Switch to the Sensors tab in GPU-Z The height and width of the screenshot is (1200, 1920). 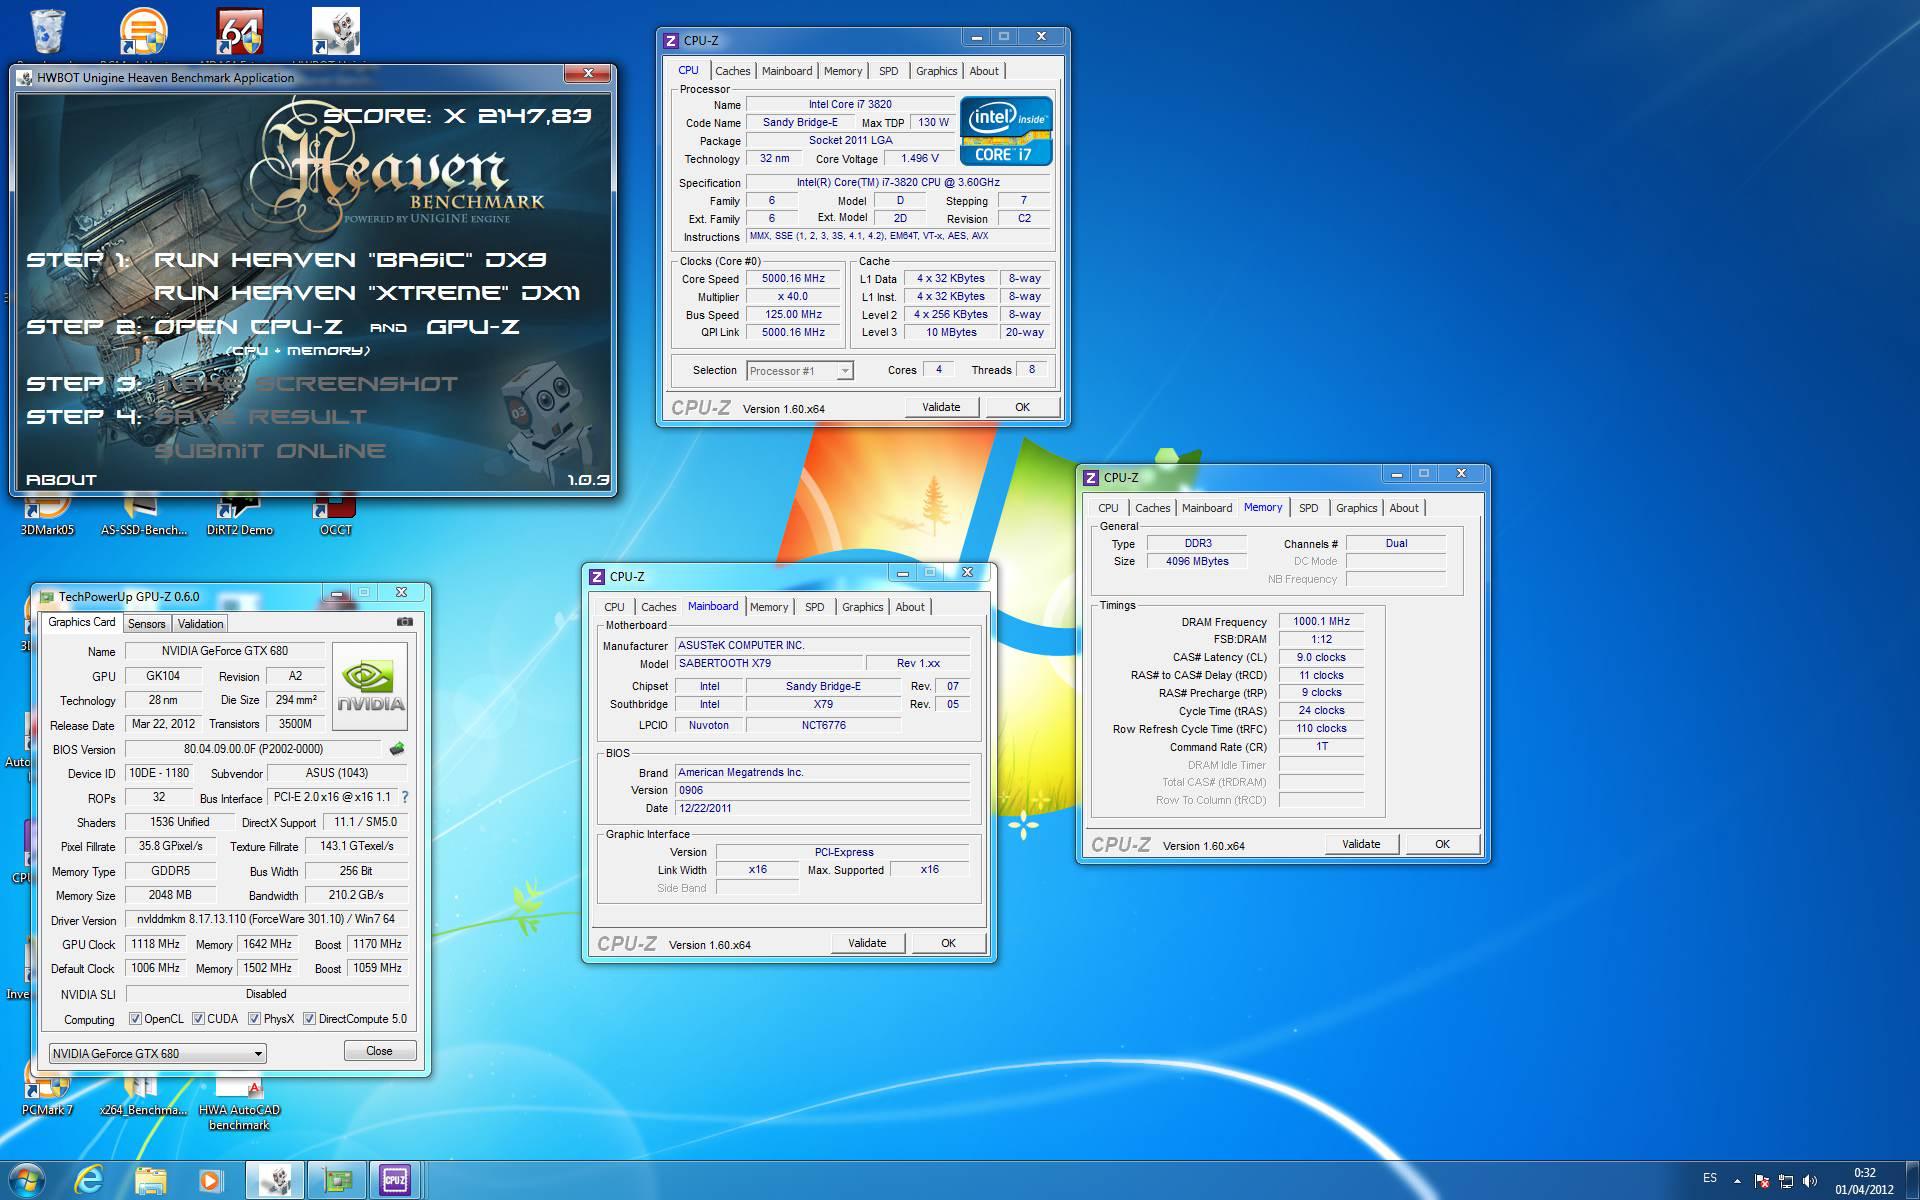tap(146, 623)
